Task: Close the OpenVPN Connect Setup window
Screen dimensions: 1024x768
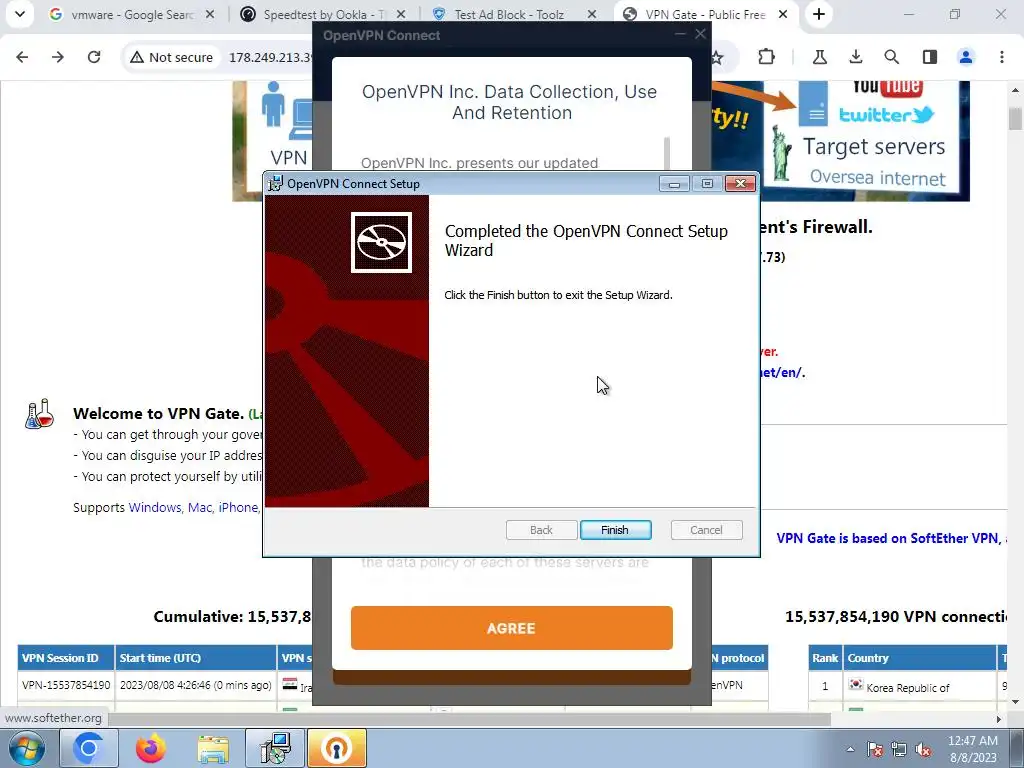Action: pyautogui.click(x=741, y=184)
